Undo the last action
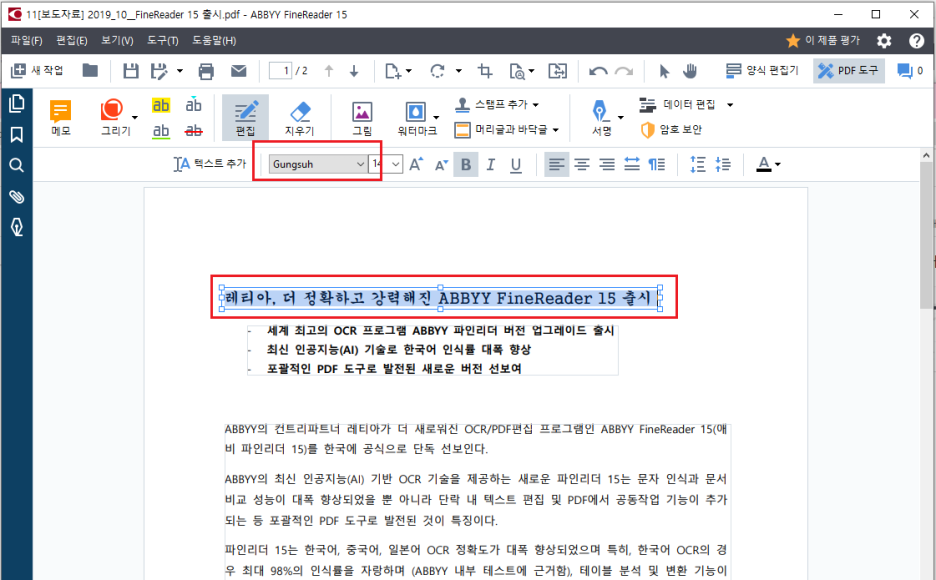The width and height of the screenshot is (936, 580). tap(598, 72)
